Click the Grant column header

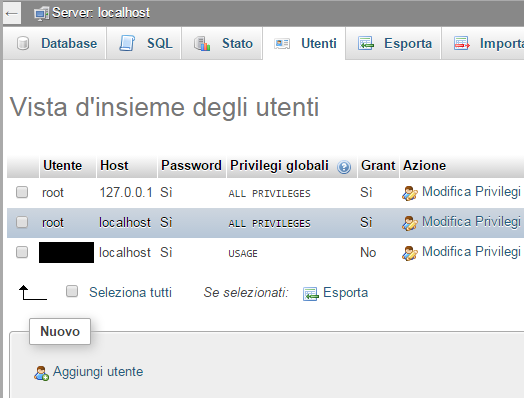click(378, 166)
